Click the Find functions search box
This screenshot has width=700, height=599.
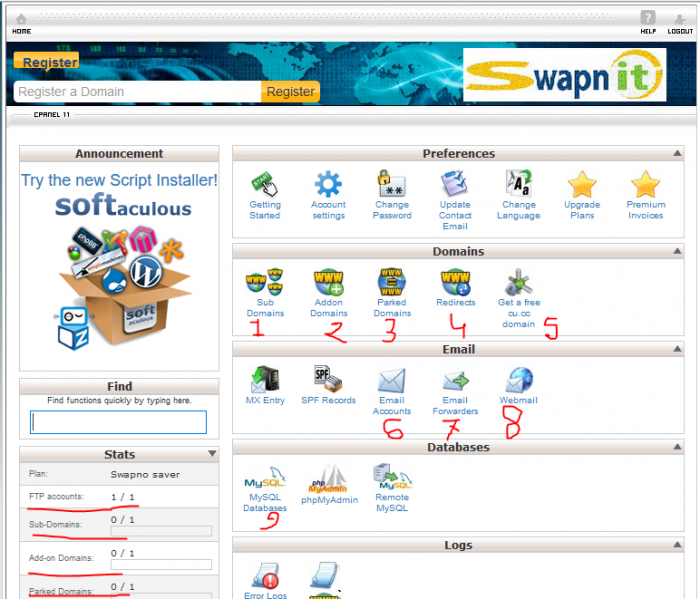point(118,422)
